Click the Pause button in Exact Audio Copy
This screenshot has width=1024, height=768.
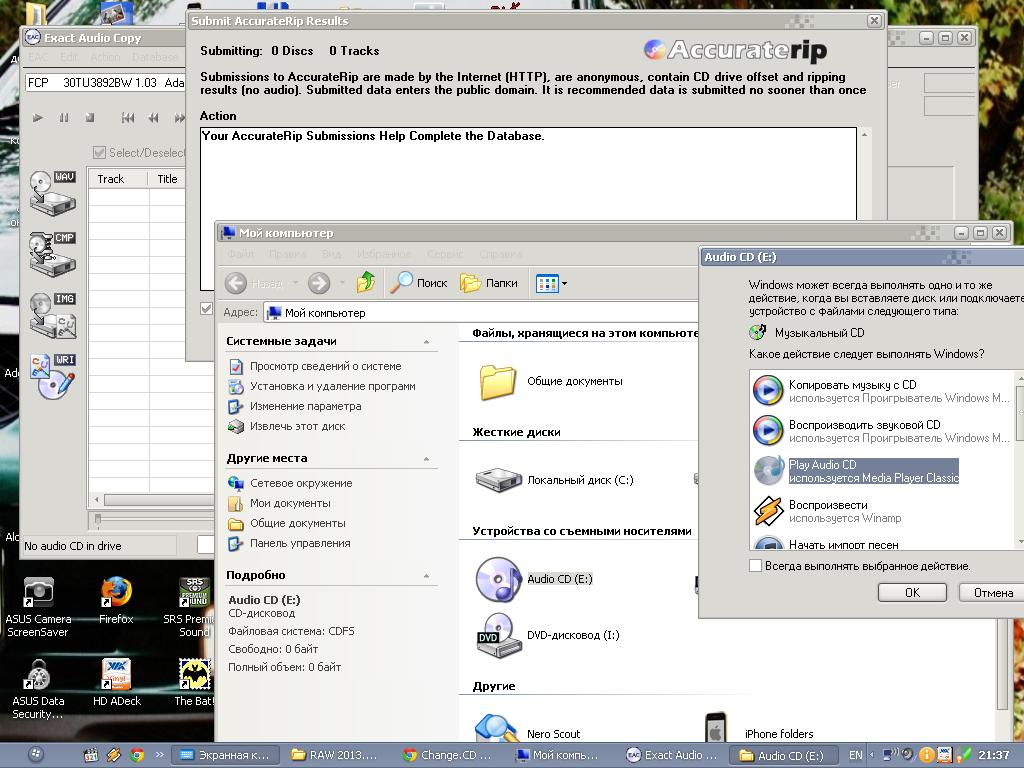pos(64,118)
